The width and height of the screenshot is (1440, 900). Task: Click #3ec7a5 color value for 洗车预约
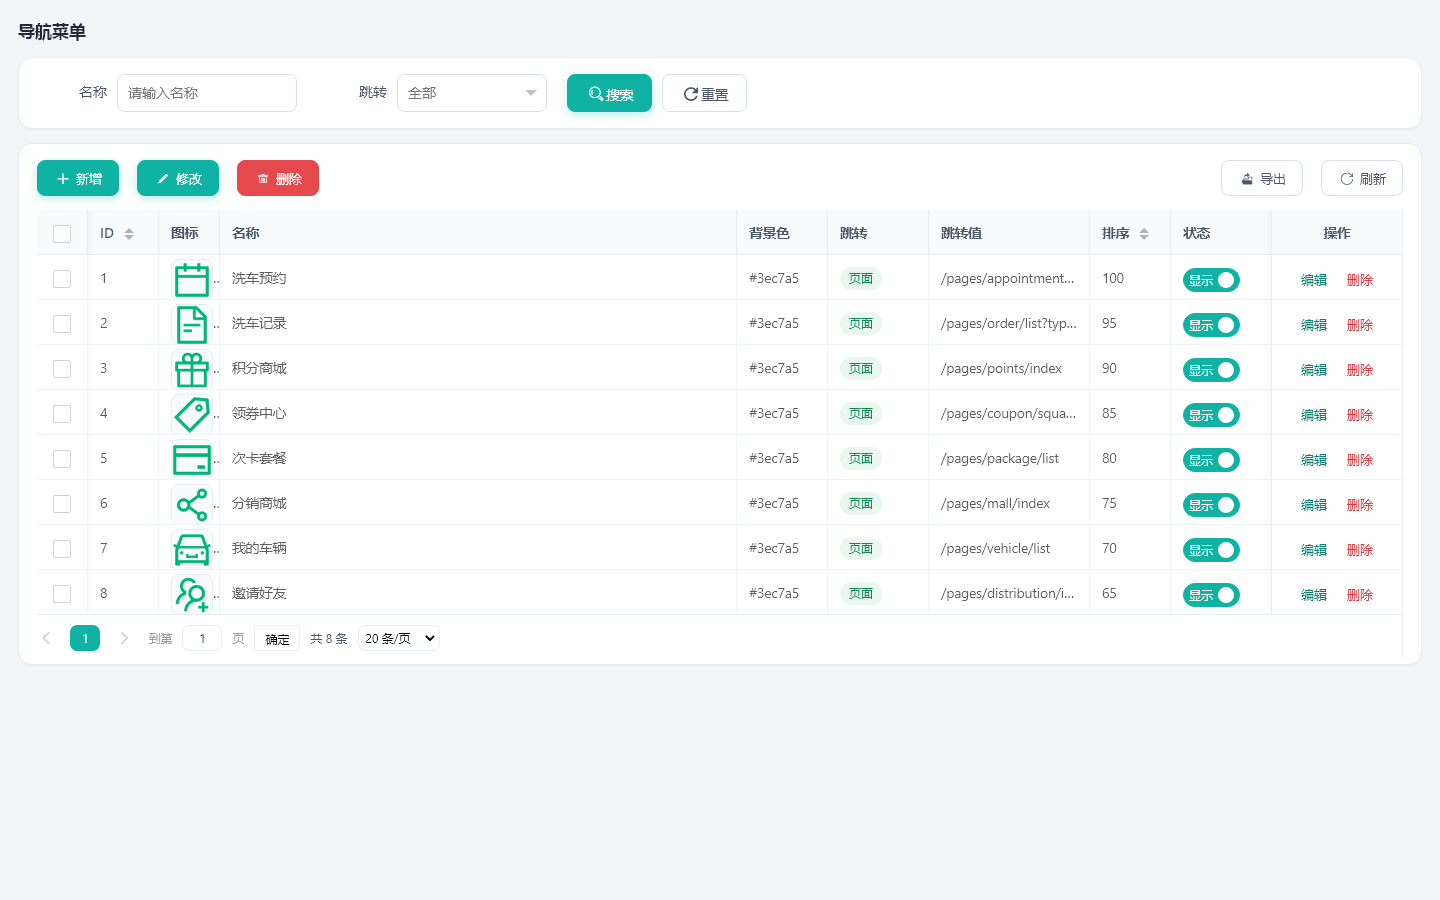click(774, 279)
